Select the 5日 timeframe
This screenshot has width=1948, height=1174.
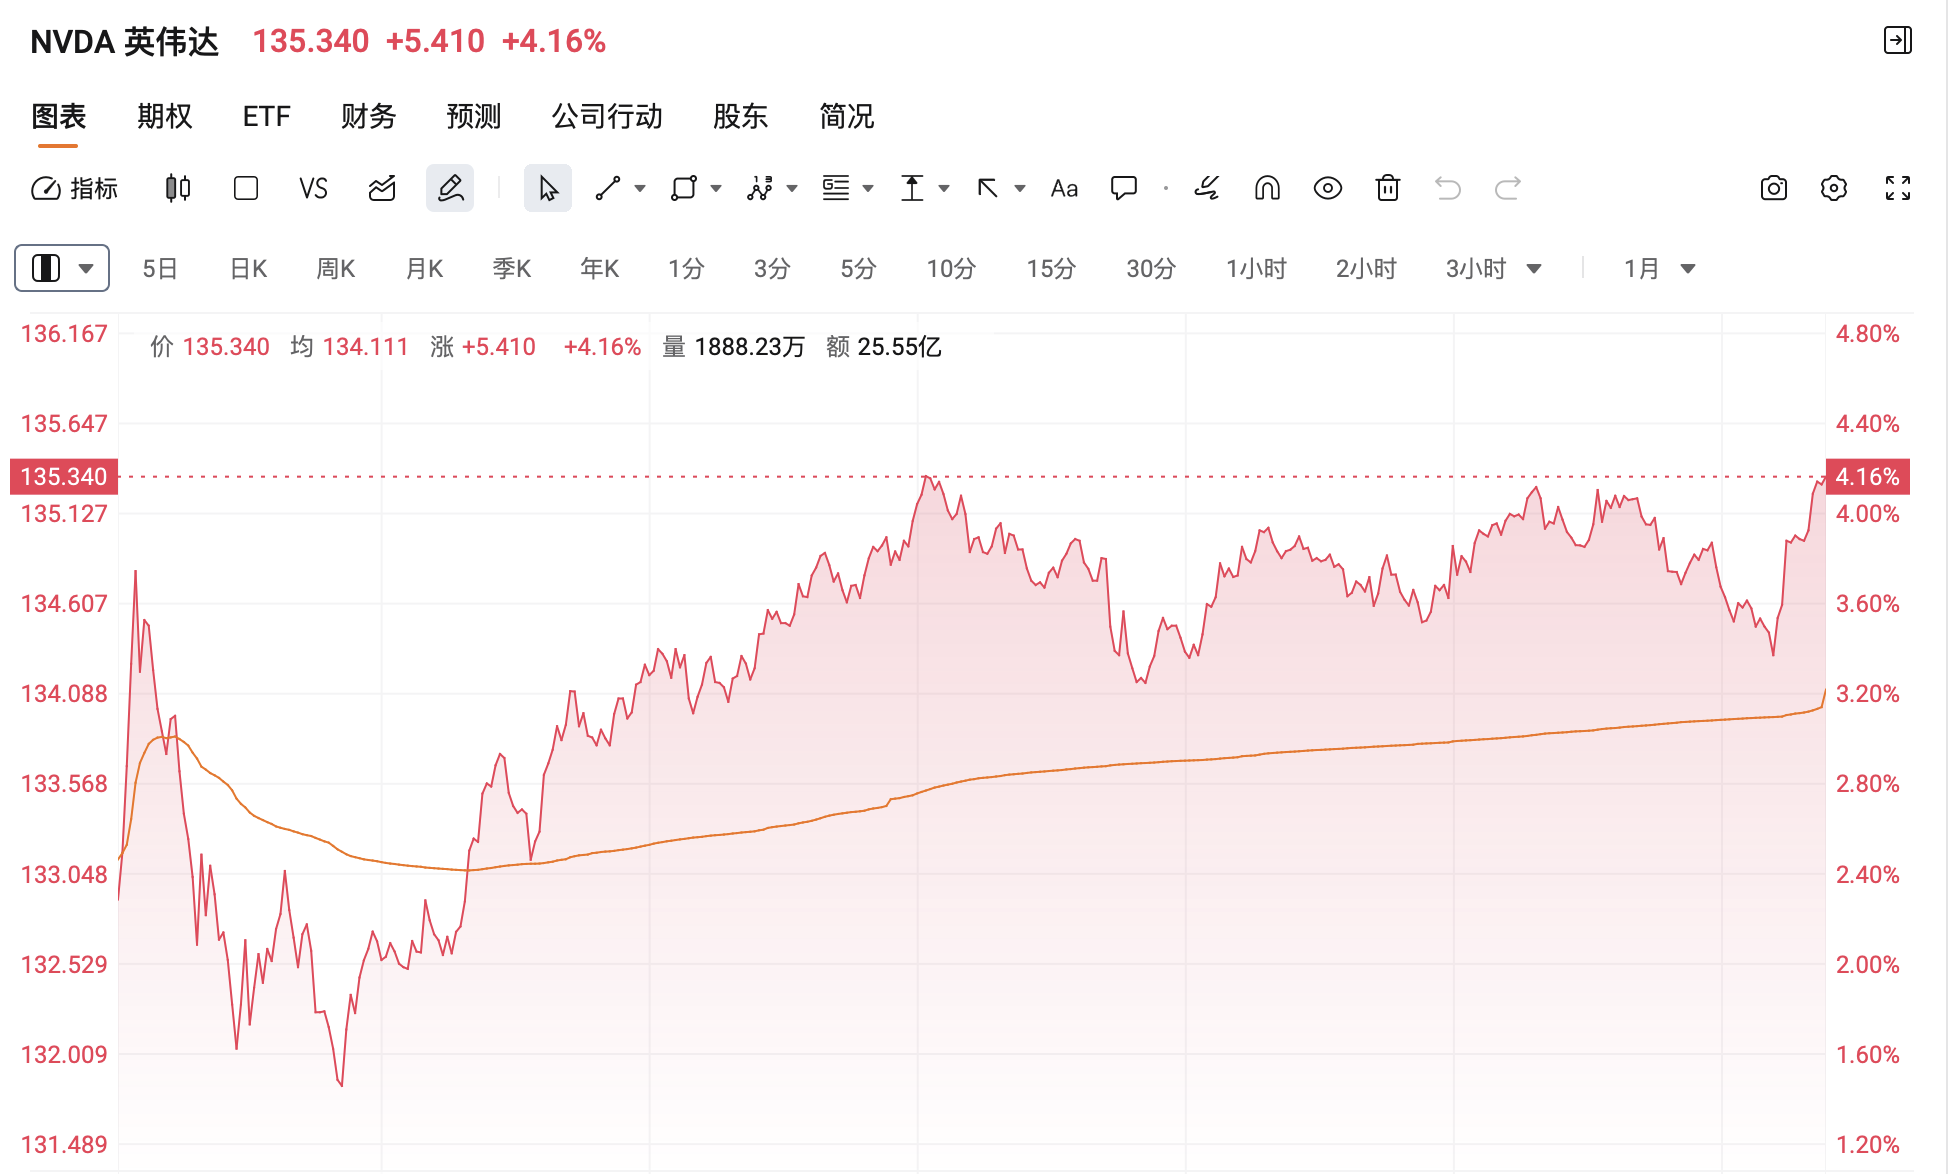[160, 268]
